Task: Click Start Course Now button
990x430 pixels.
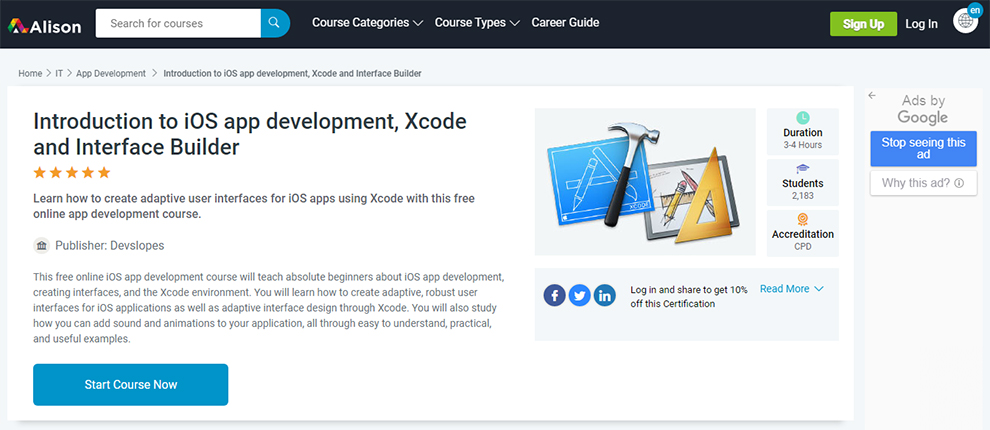Action: point(131,385)
